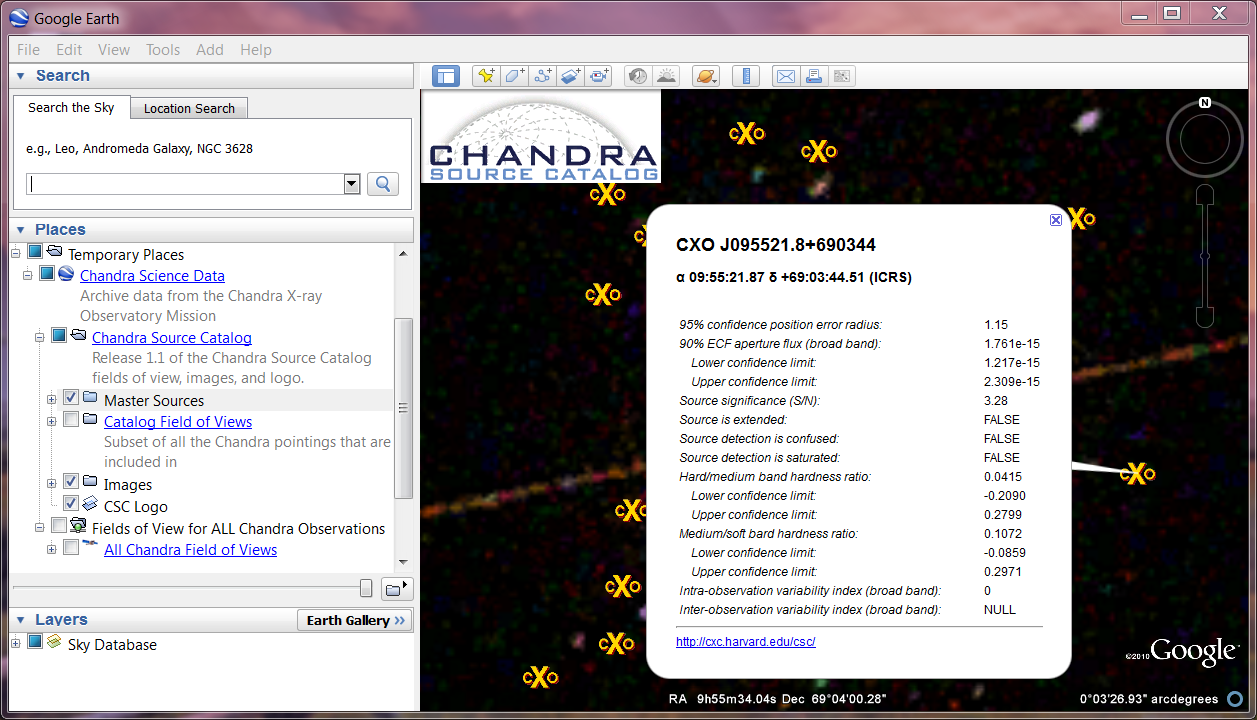The image size is (1257, 720).
Task: Uncheck the CSC Logo checkbox
Action: click(71, 505)
